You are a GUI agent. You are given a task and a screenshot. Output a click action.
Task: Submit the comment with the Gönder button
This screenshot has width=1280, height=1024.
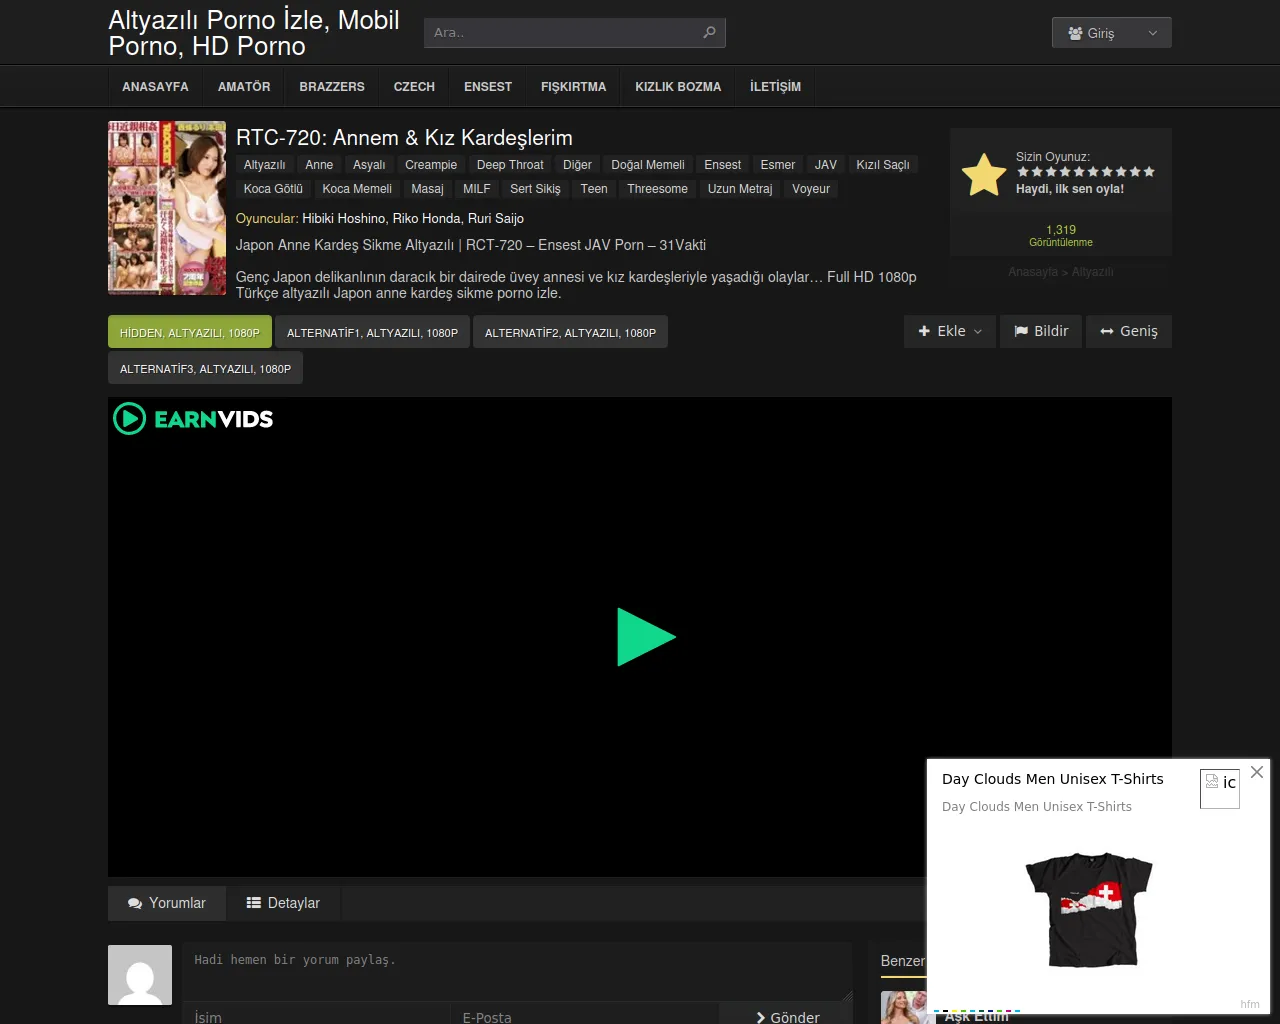tap(787, 1016)
